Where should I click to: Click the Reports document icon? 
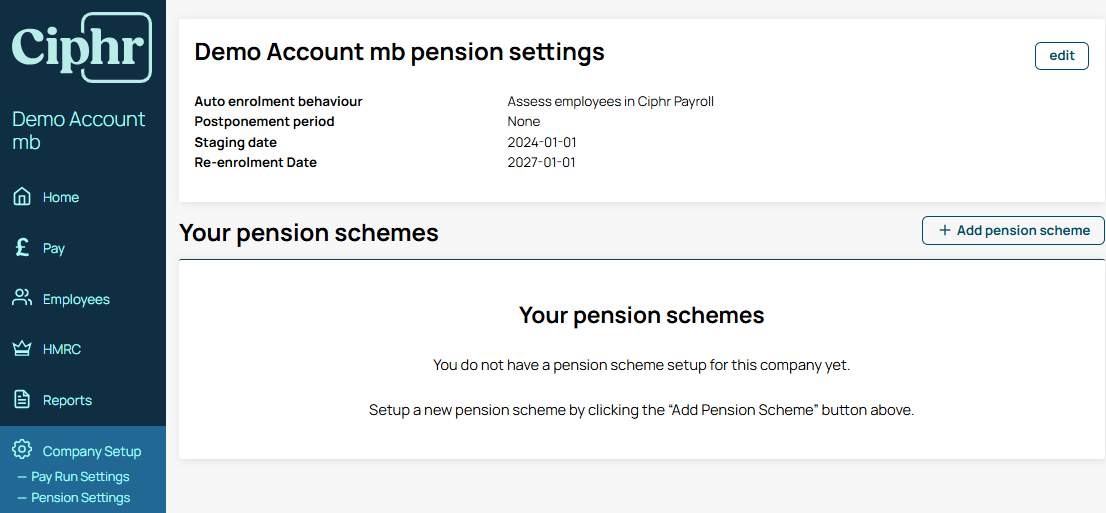tap(23, 399)
